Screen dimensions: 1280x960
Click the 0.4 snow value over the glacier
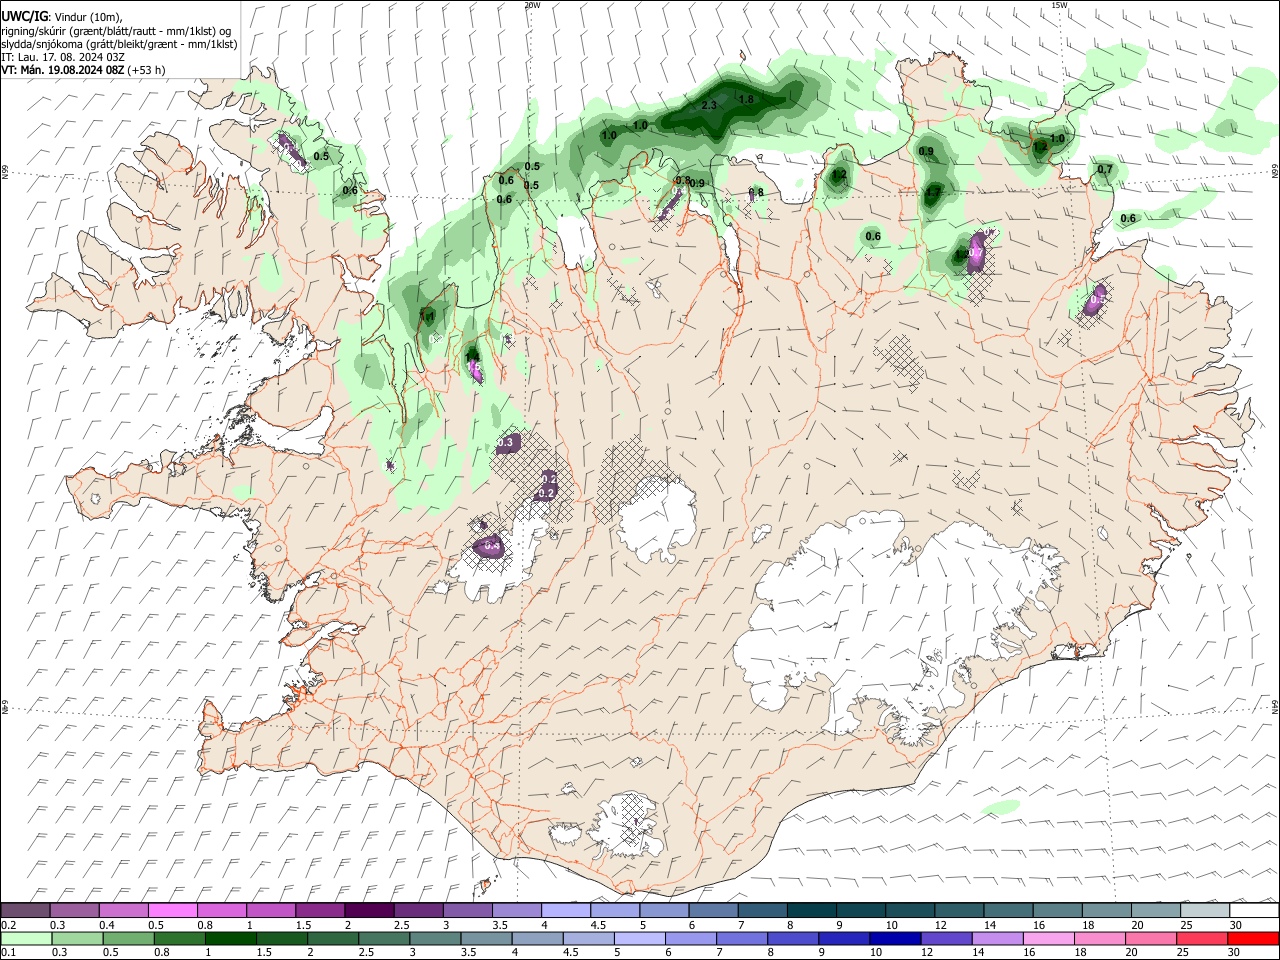(x=491, y=546)
